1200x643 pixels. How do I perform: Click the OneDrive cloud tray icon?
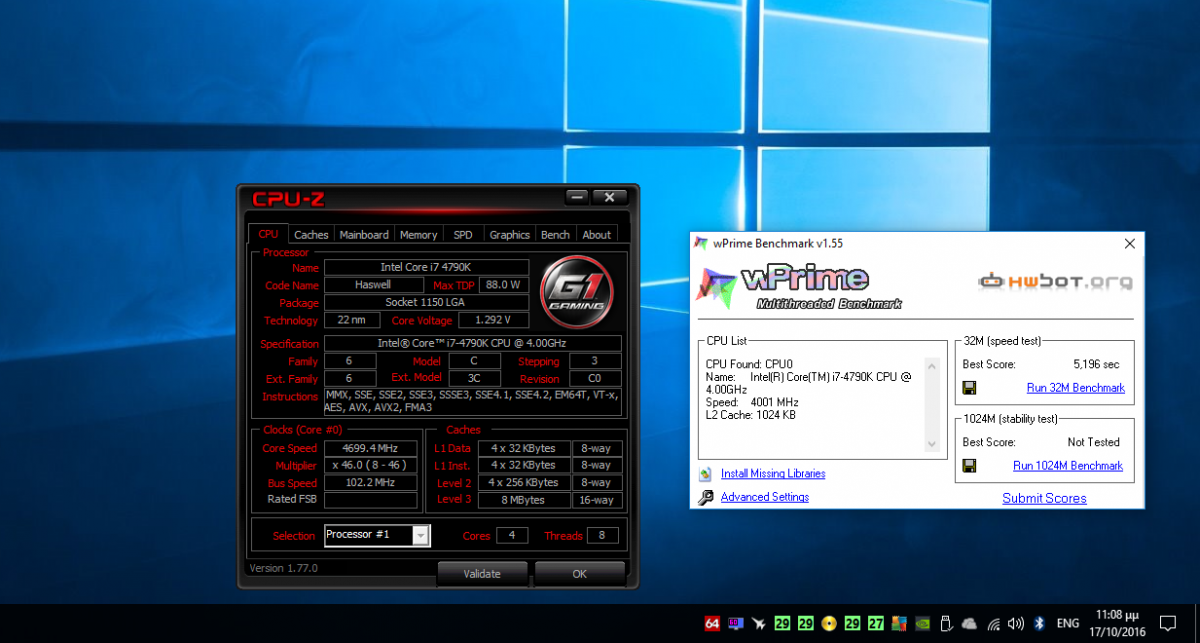[968, 623]
